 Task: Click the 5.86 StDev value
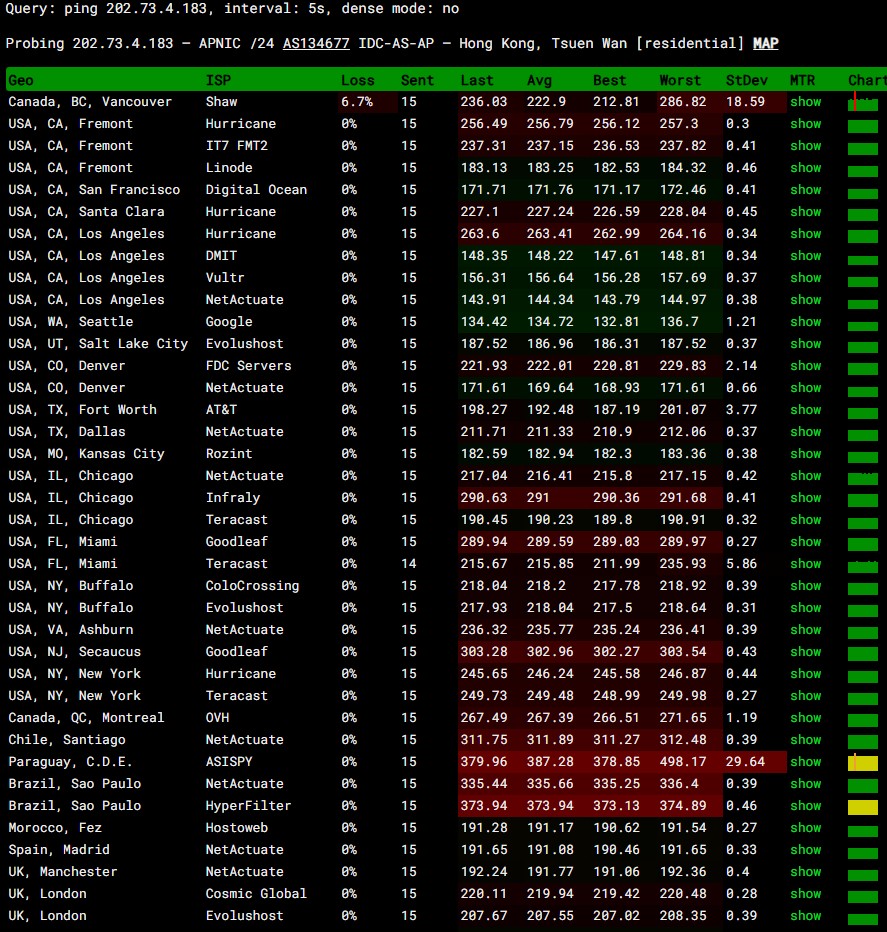(741, 563)
